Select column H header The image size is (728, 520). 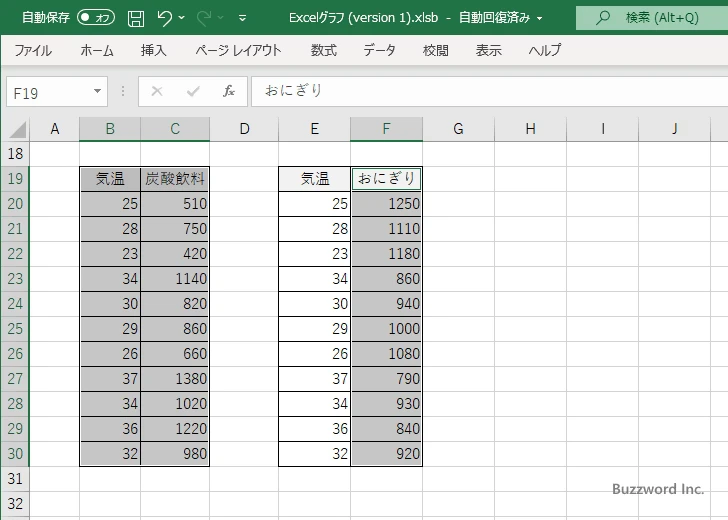[530, 129]
